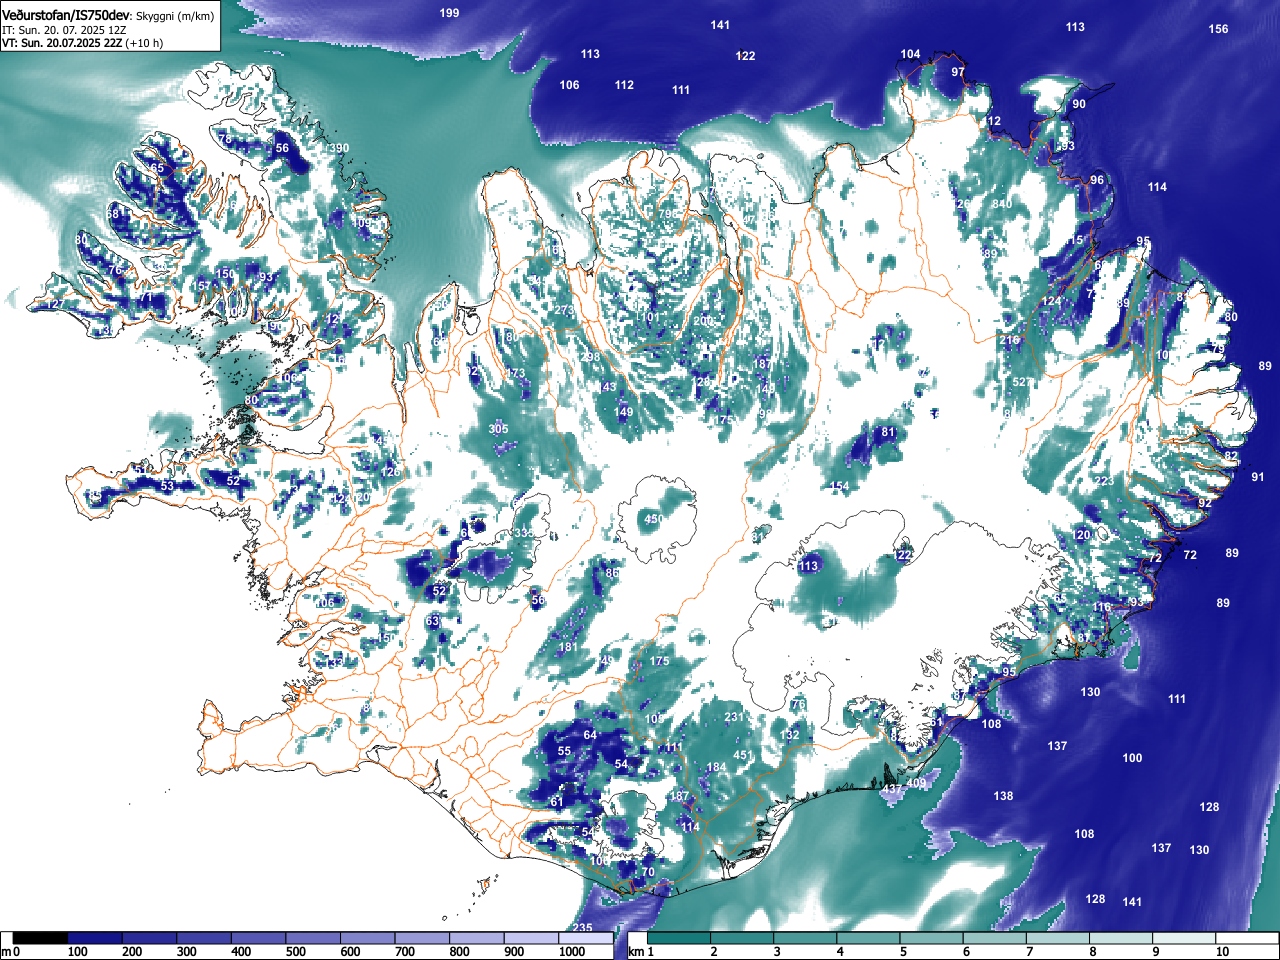
Task: Click the visibility value '437' off south coast
Action: coord(891,790)
